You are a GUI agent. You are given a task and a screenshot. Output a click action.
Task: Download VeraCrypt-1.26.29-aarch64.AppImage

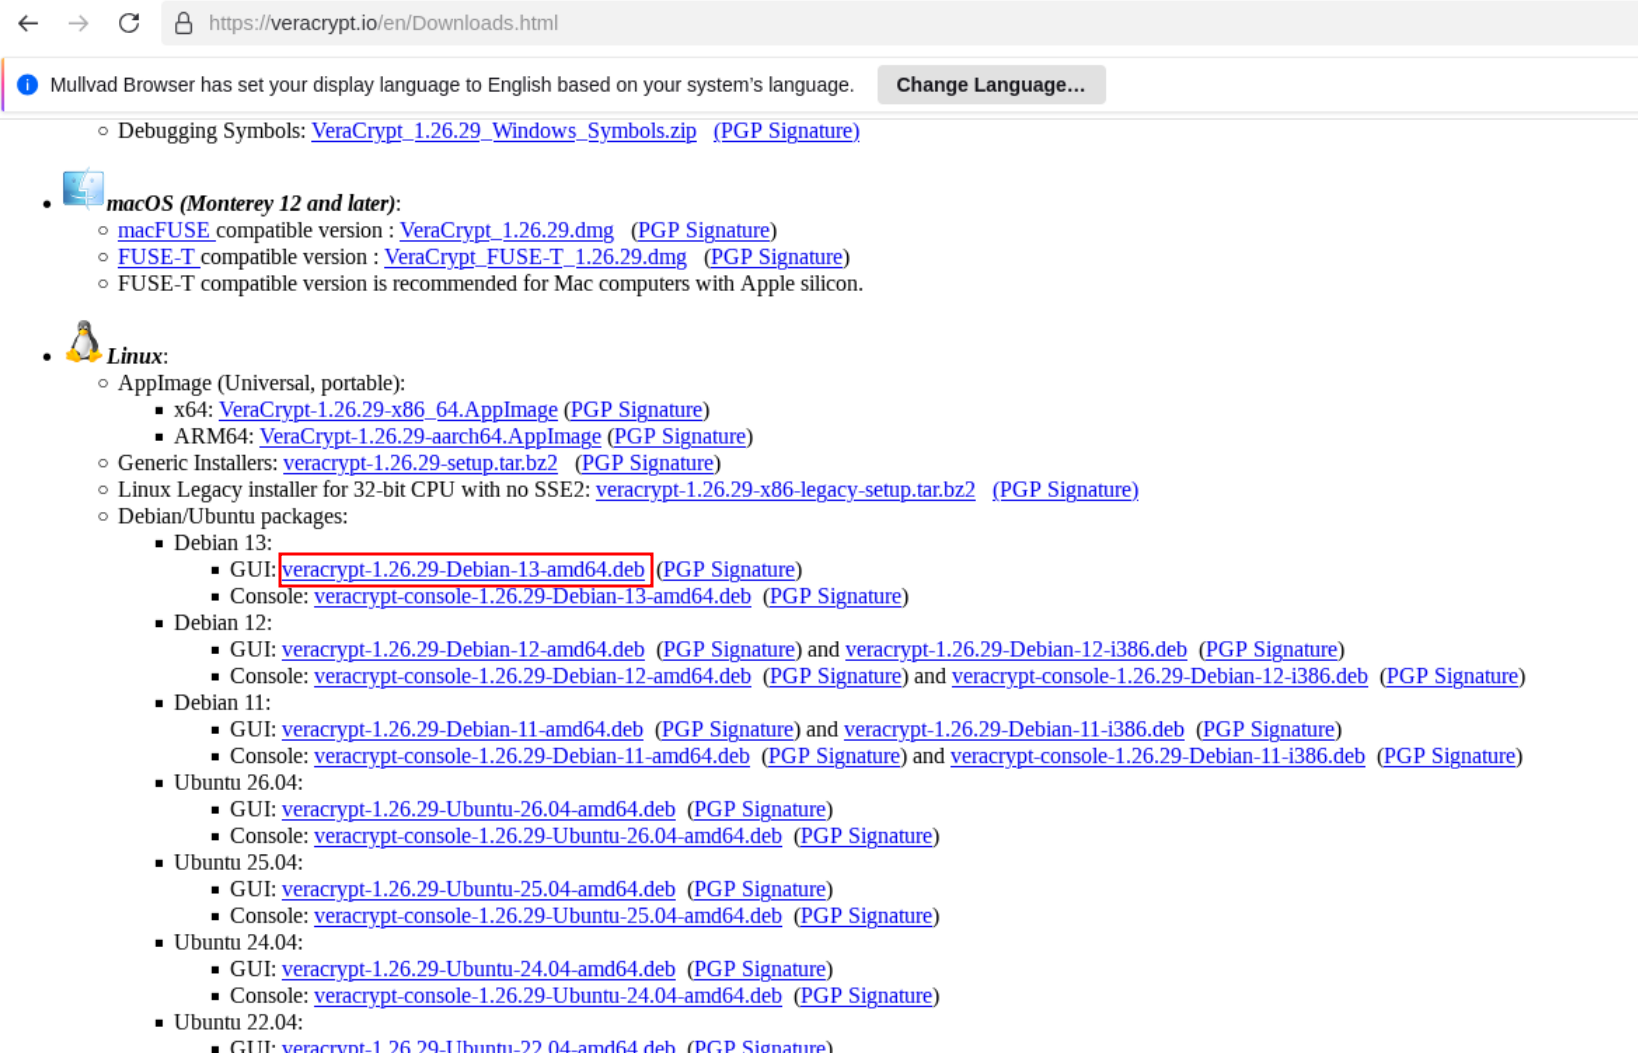pos(431,437)
